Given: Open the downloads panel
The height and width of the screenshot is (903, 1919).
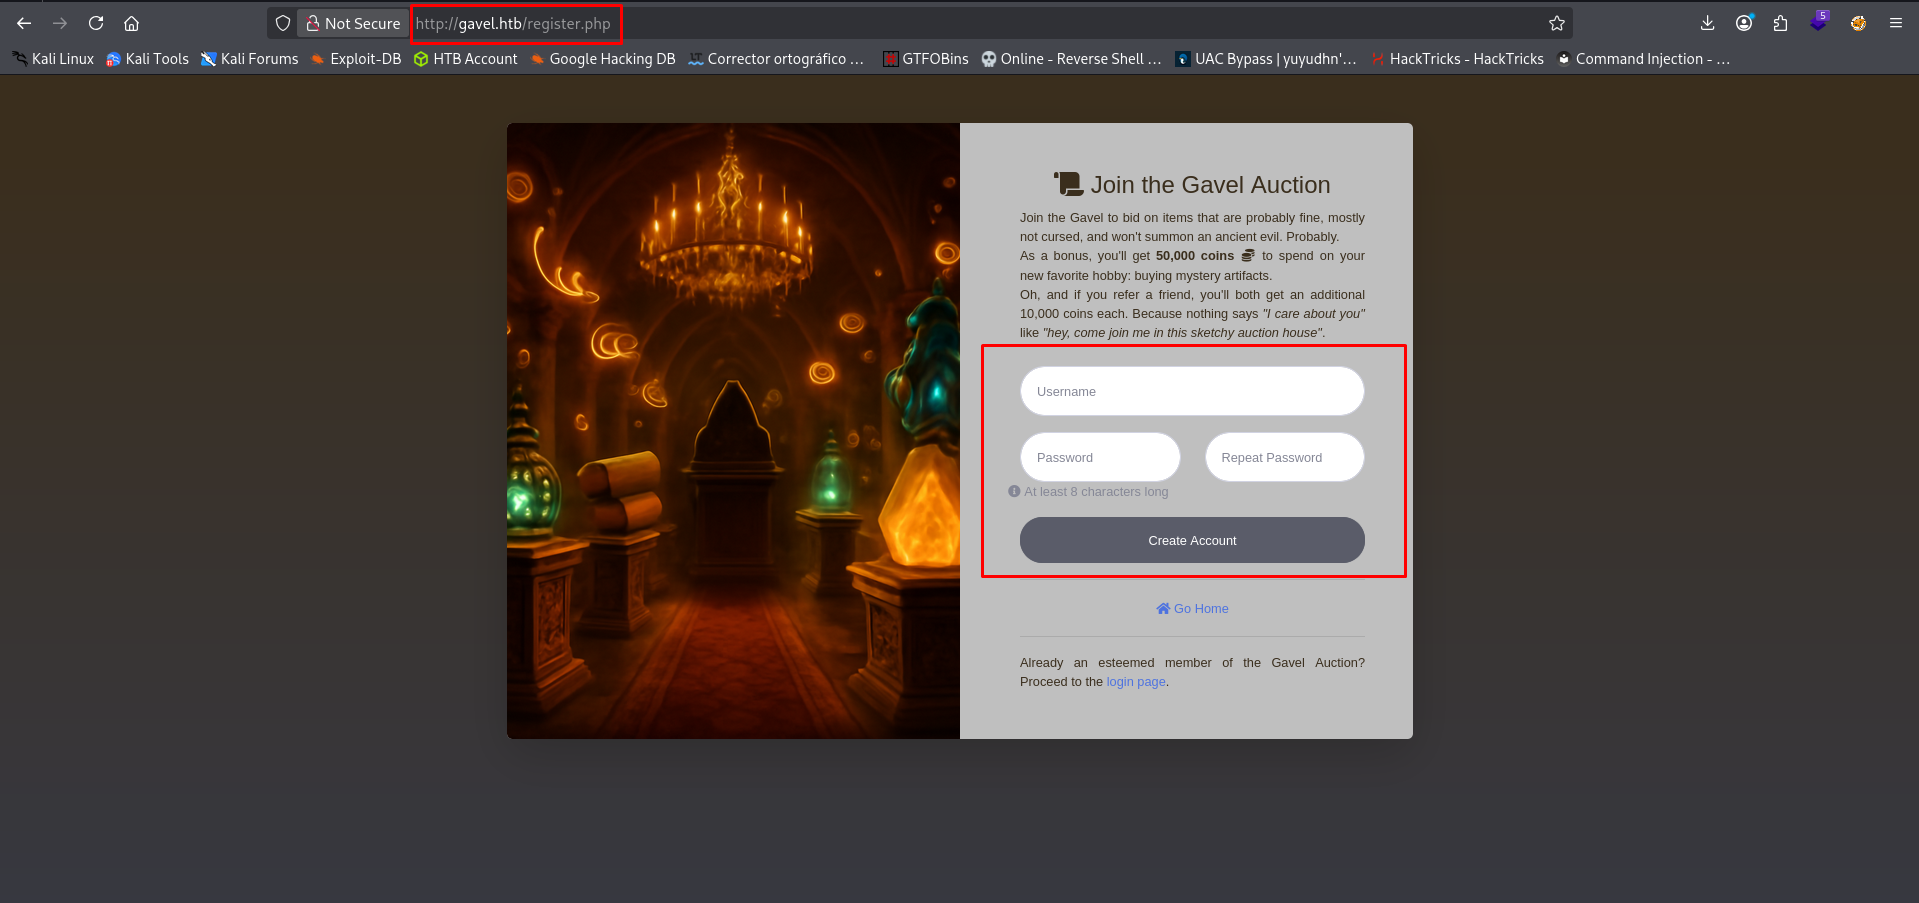Looking at the screenshot, I should [x=1707, y=23].
